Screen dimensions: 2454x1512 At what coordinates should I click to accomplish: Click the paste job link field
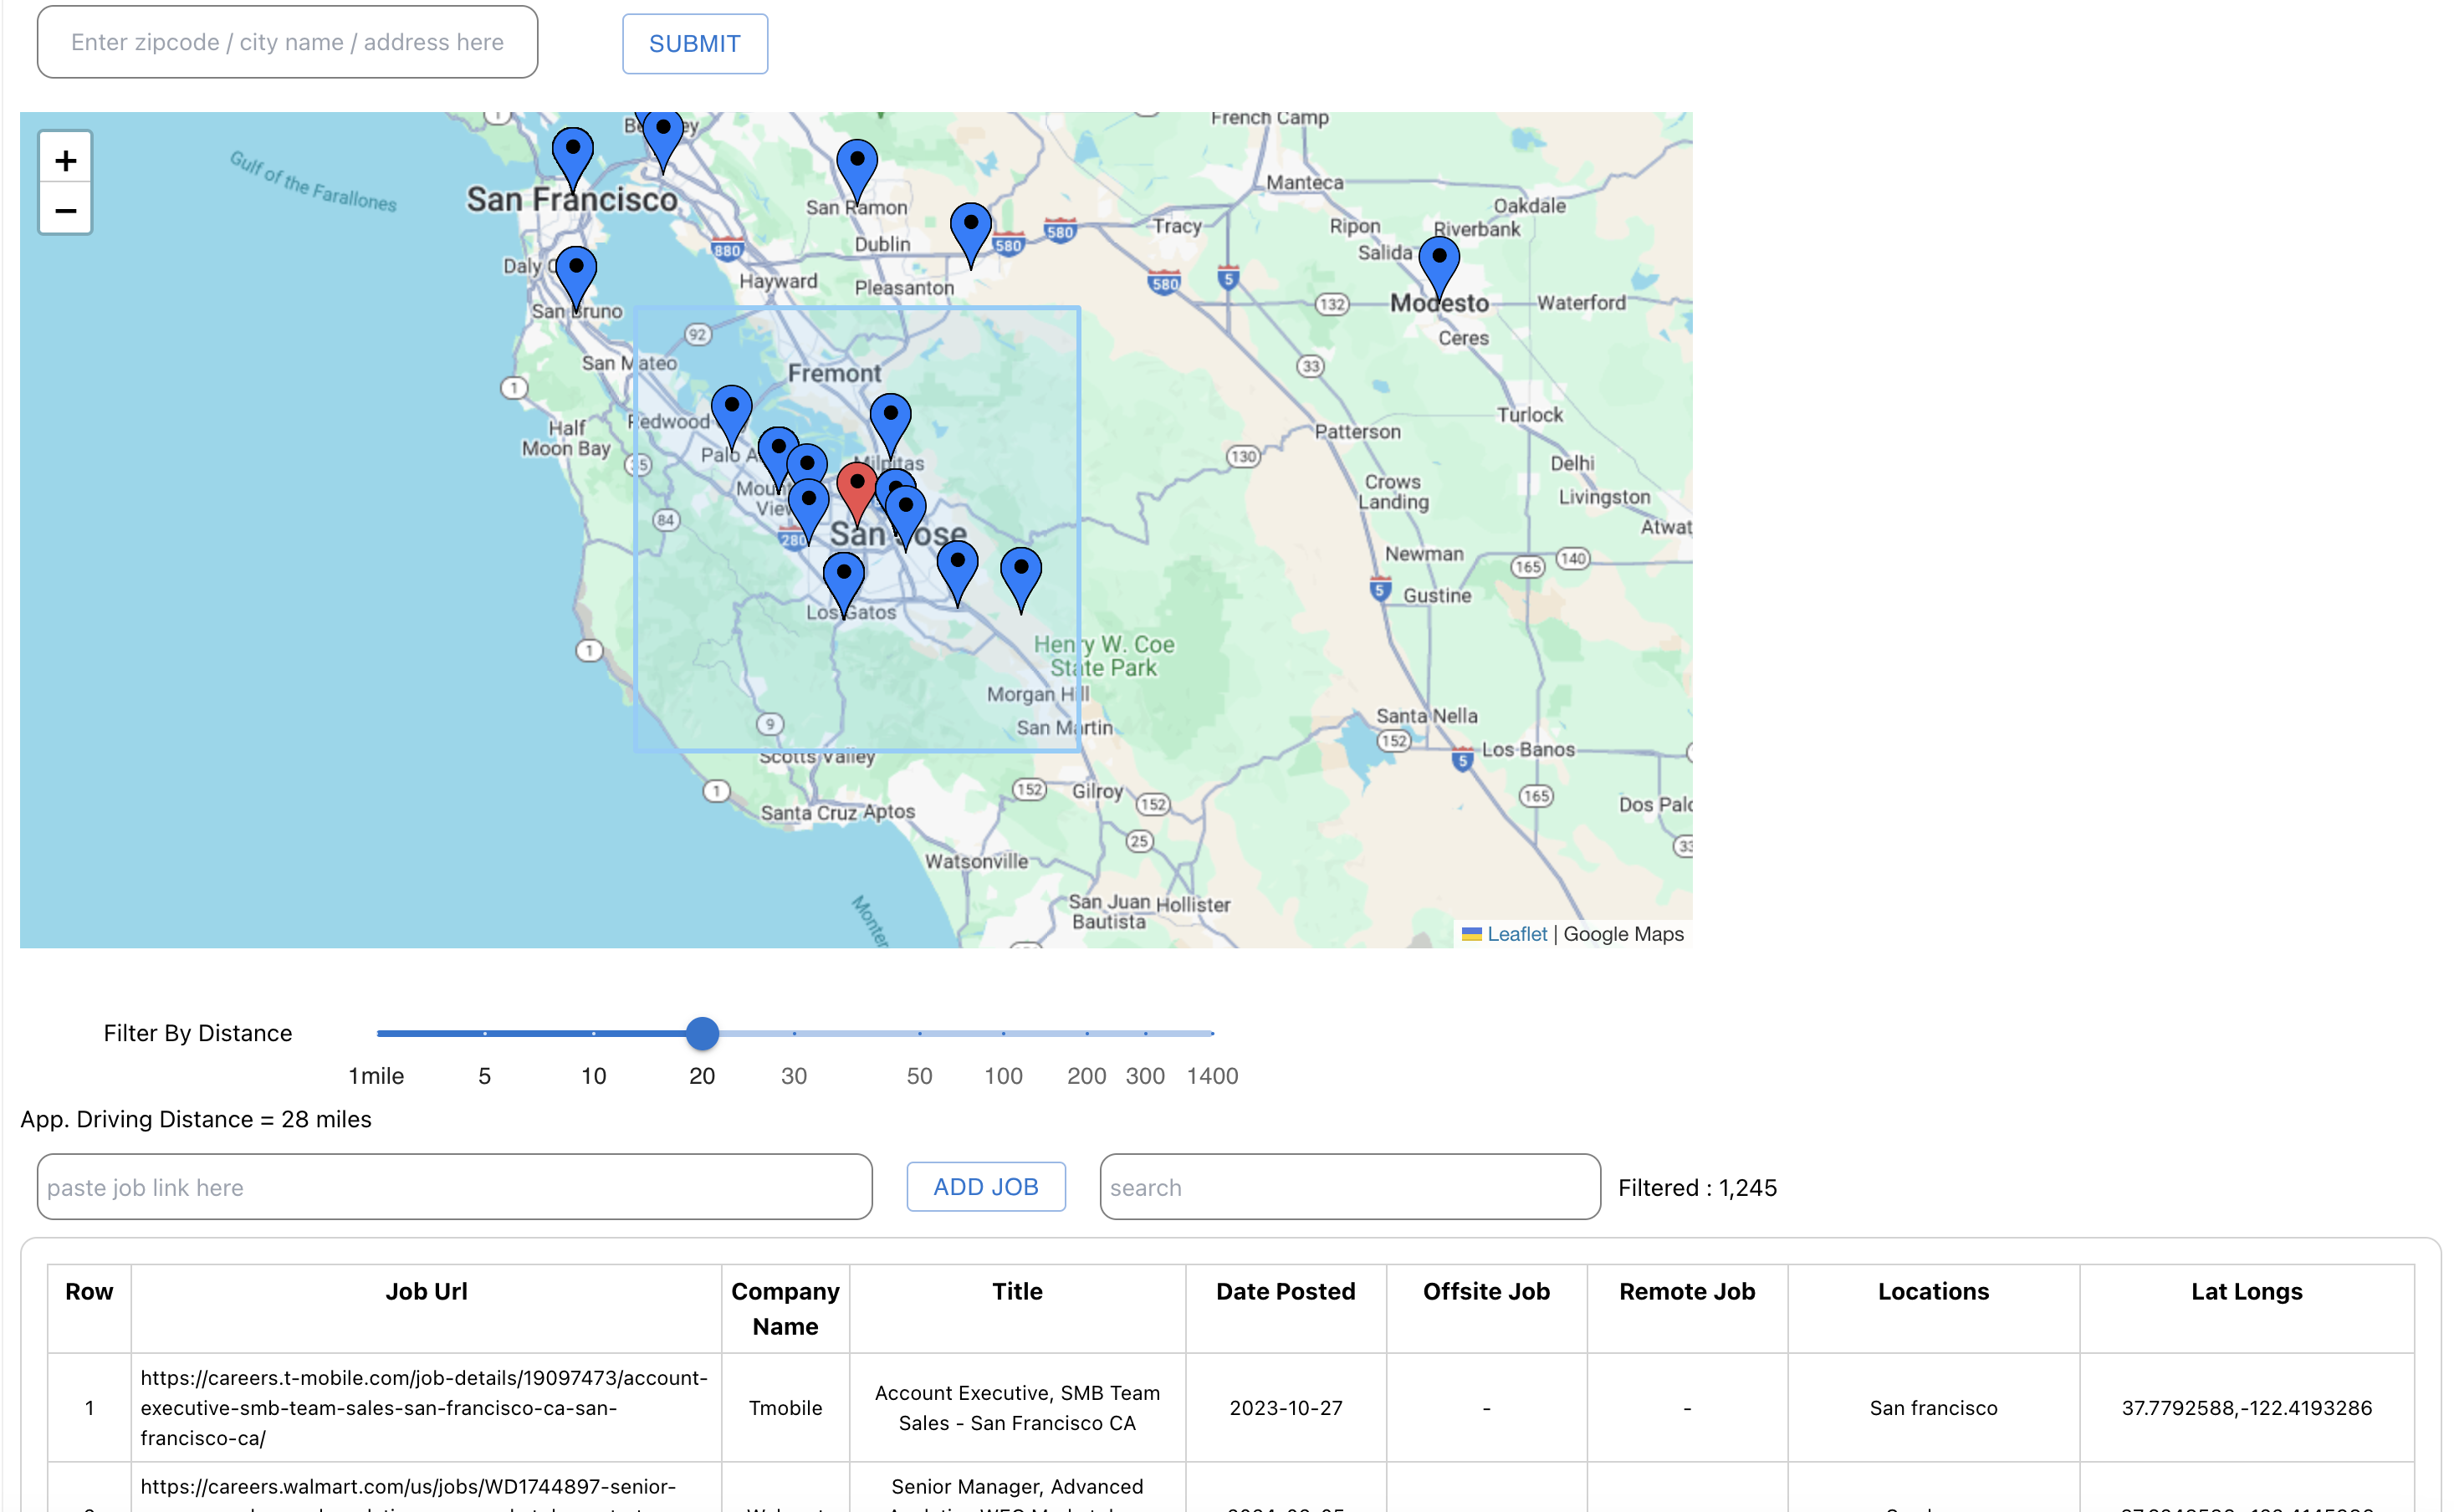pyautogui.click(x=454, y=1187)
